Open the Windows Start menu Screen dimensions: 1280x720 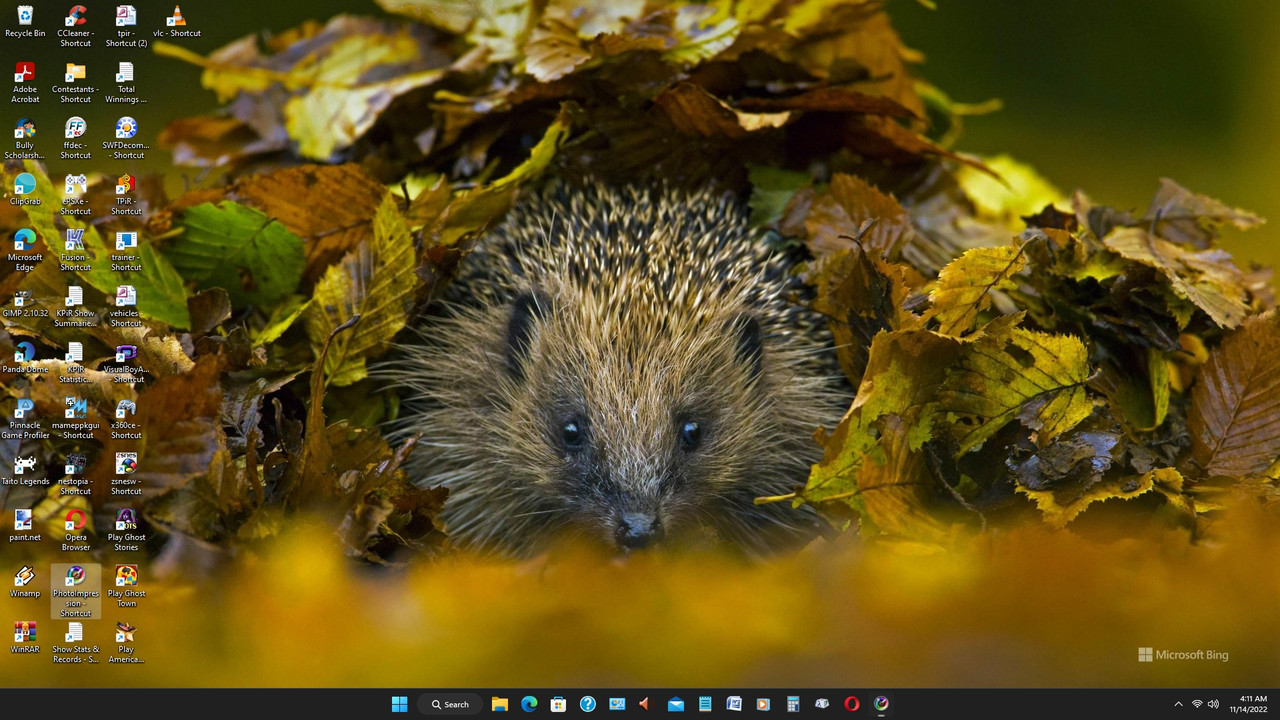tap(399, 704)
